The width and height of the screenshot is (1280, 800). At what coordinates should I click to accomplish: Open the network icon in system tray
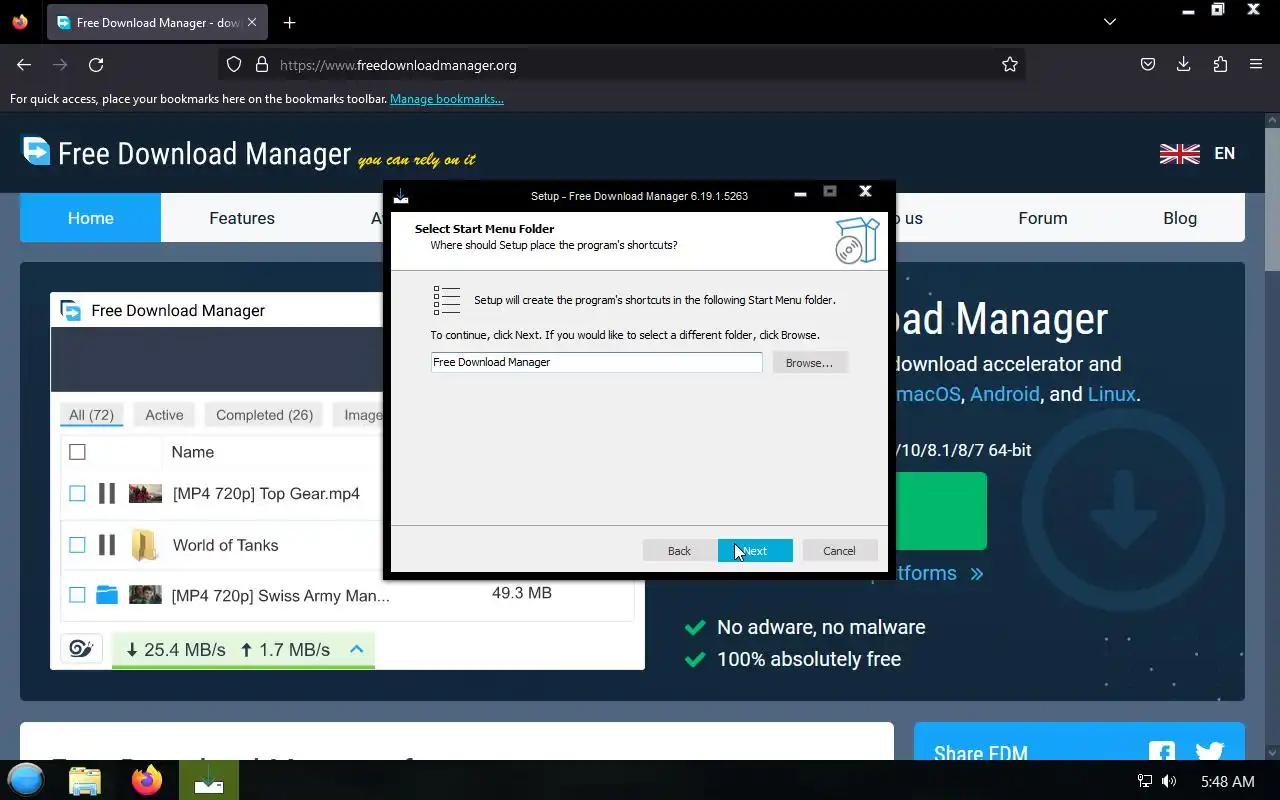(1145, 781)
